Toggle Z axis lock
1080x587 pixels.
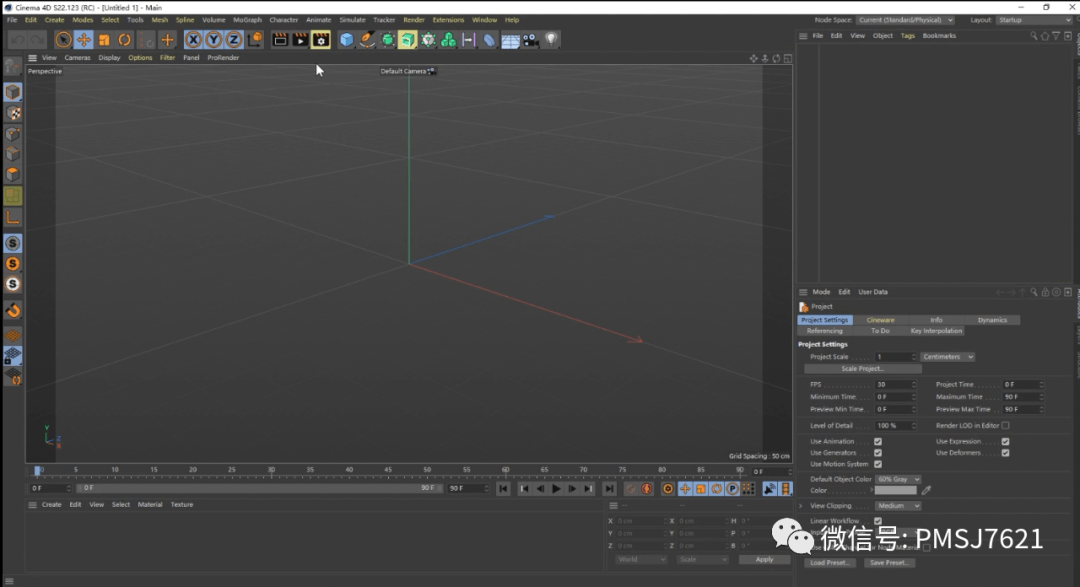[x=234, y=40]
